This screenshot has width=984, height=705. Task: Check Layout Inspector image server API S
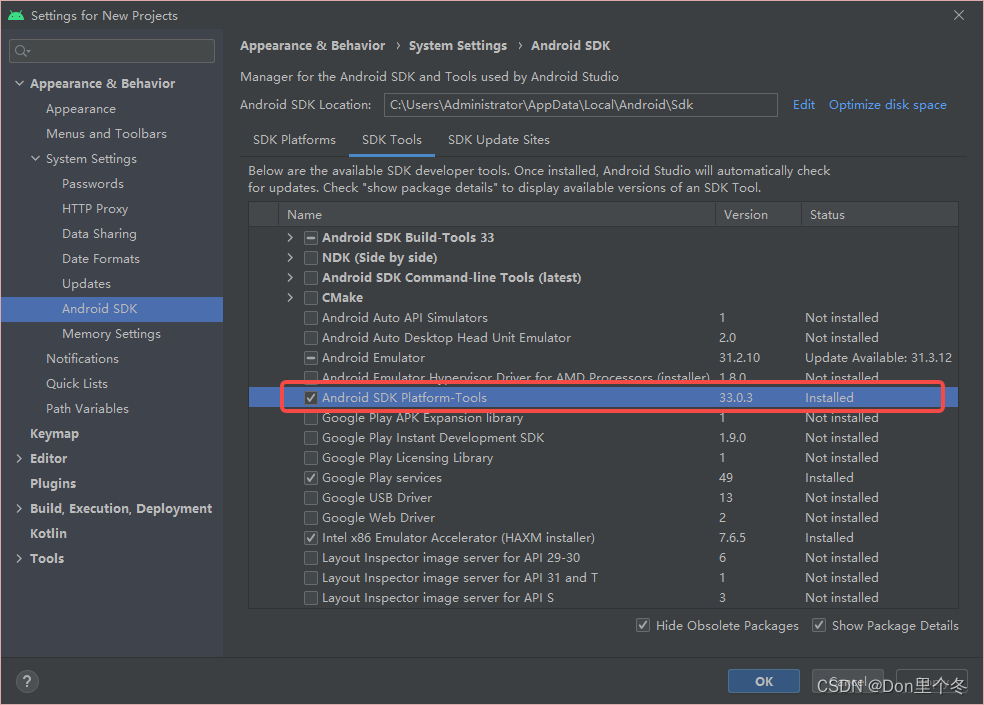(311, 598)
